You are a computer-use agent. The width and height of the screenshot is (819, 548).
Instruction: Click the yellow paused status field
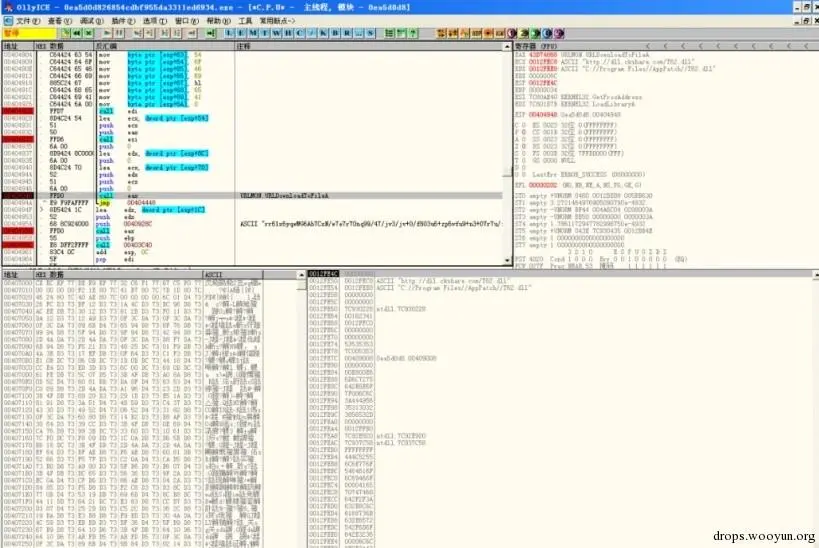pos(29,33)
